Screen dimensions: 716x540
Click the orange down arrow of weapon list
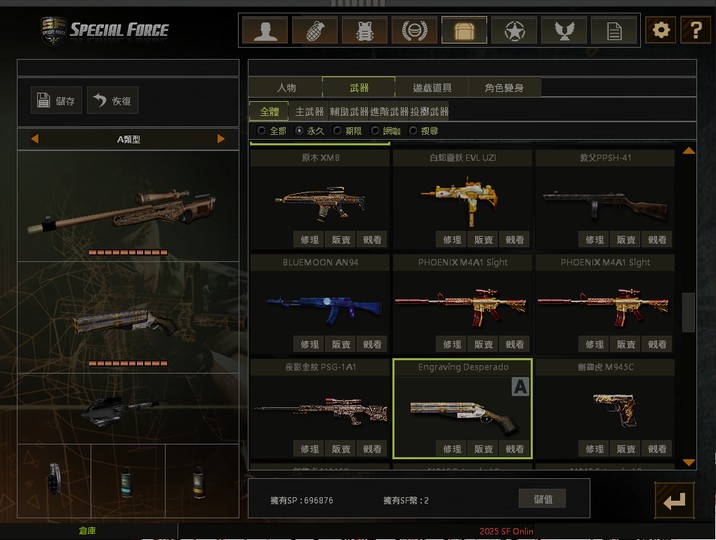pos(689,462)
